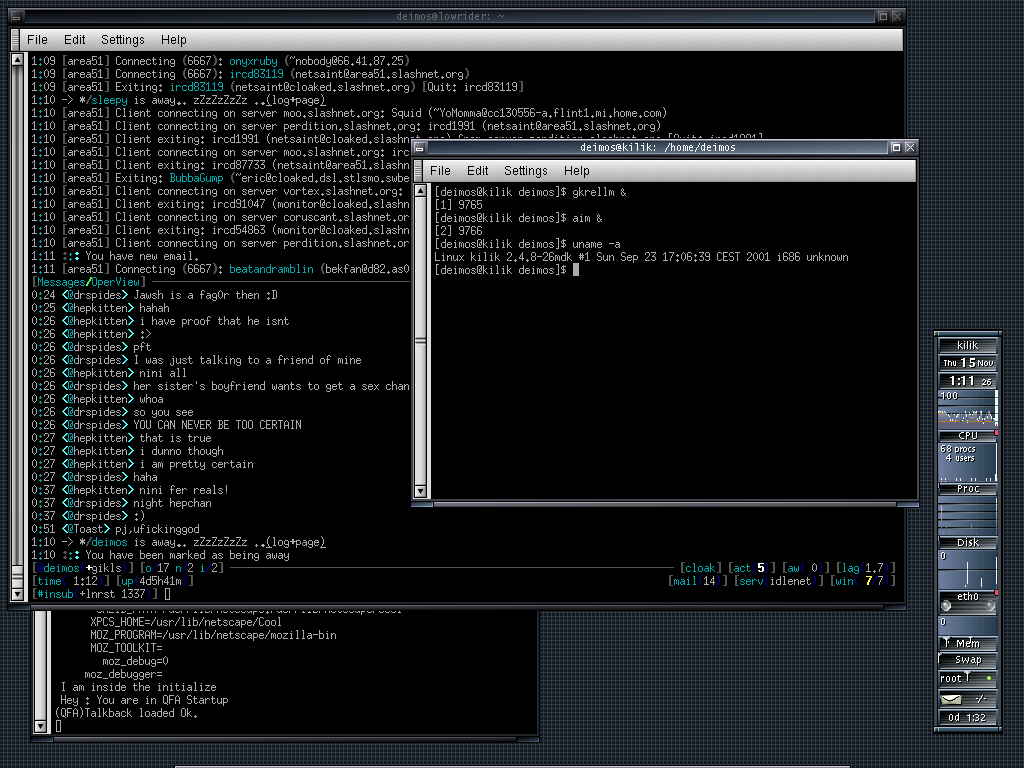Image resolution: width=1024 pixels, height=768 pixels.
Task: Open File menu in kilik terminal
Action: 440,171
